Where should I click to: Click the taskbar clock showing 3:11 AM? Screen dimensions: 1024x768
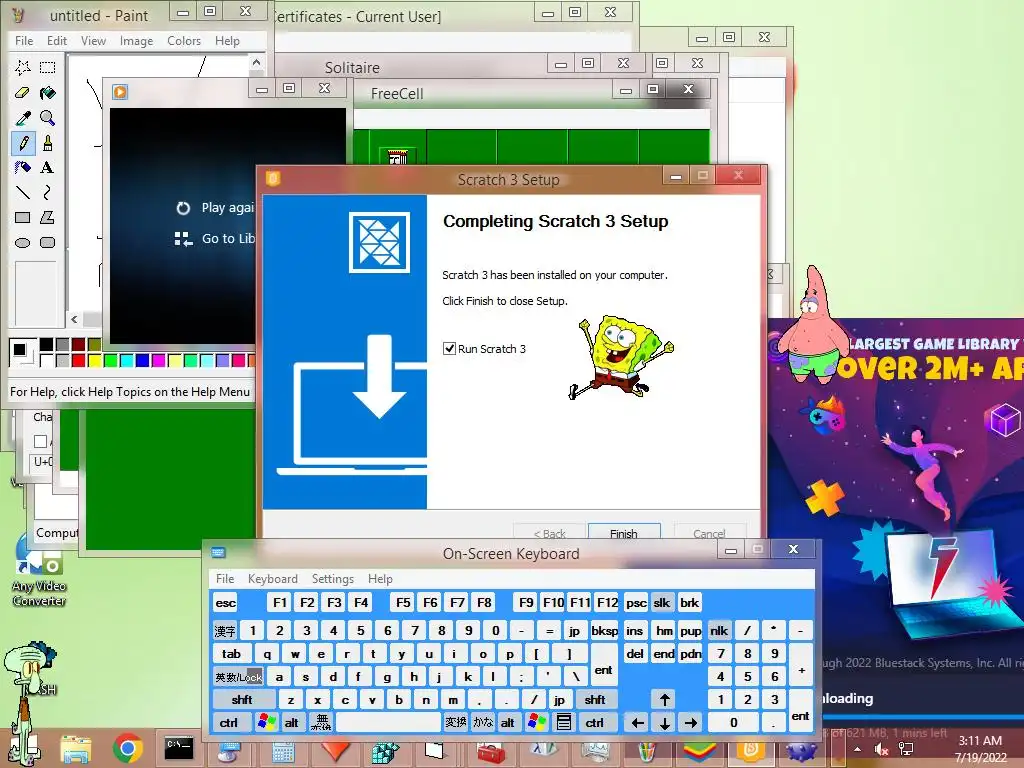[980, 749]
